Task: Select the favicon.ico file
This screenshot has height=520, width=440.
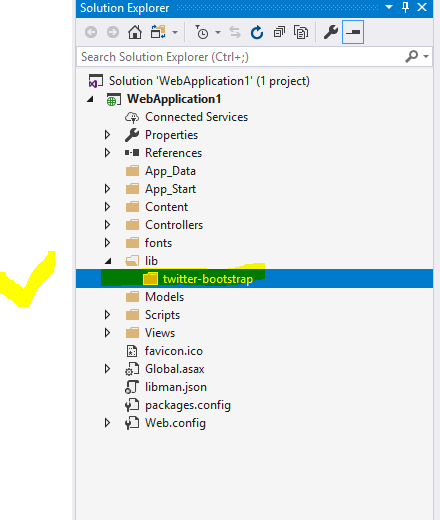Action: click(174, 351)
